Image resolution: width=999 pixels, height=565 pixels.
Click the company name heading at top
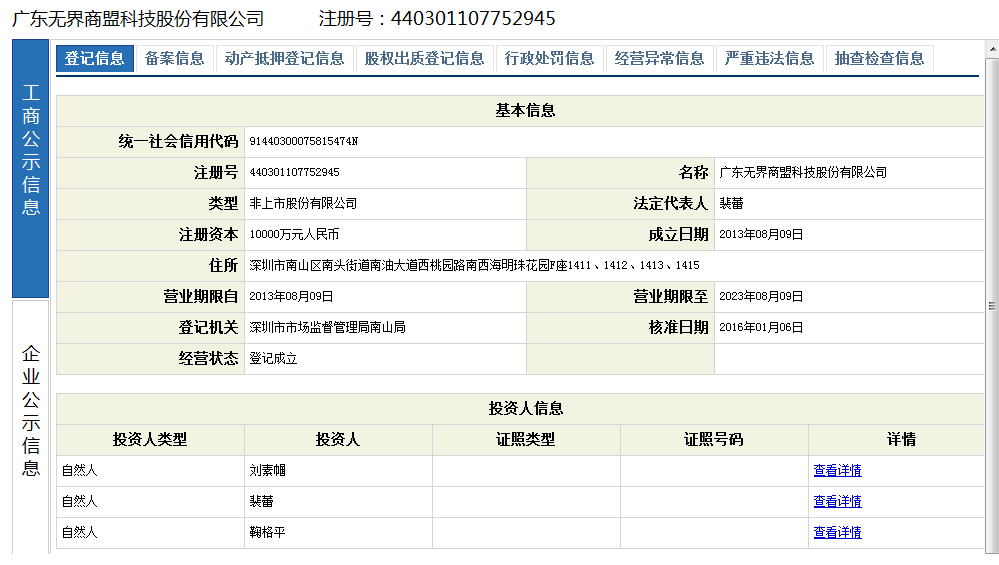[137, 19]
